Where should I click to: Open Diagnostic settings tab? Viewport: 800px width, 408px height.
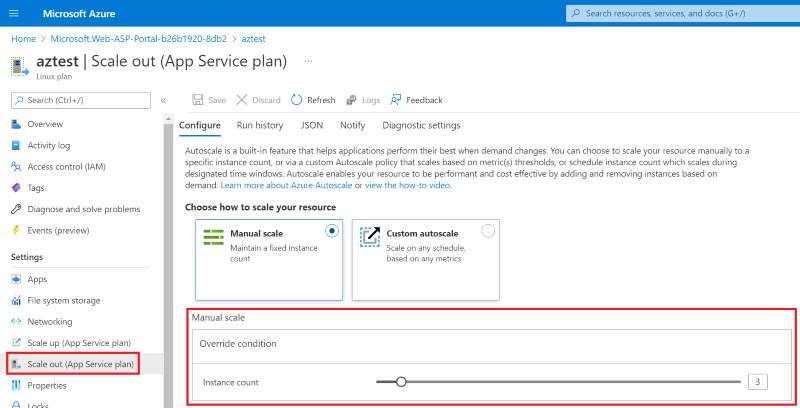pos(421,126)
